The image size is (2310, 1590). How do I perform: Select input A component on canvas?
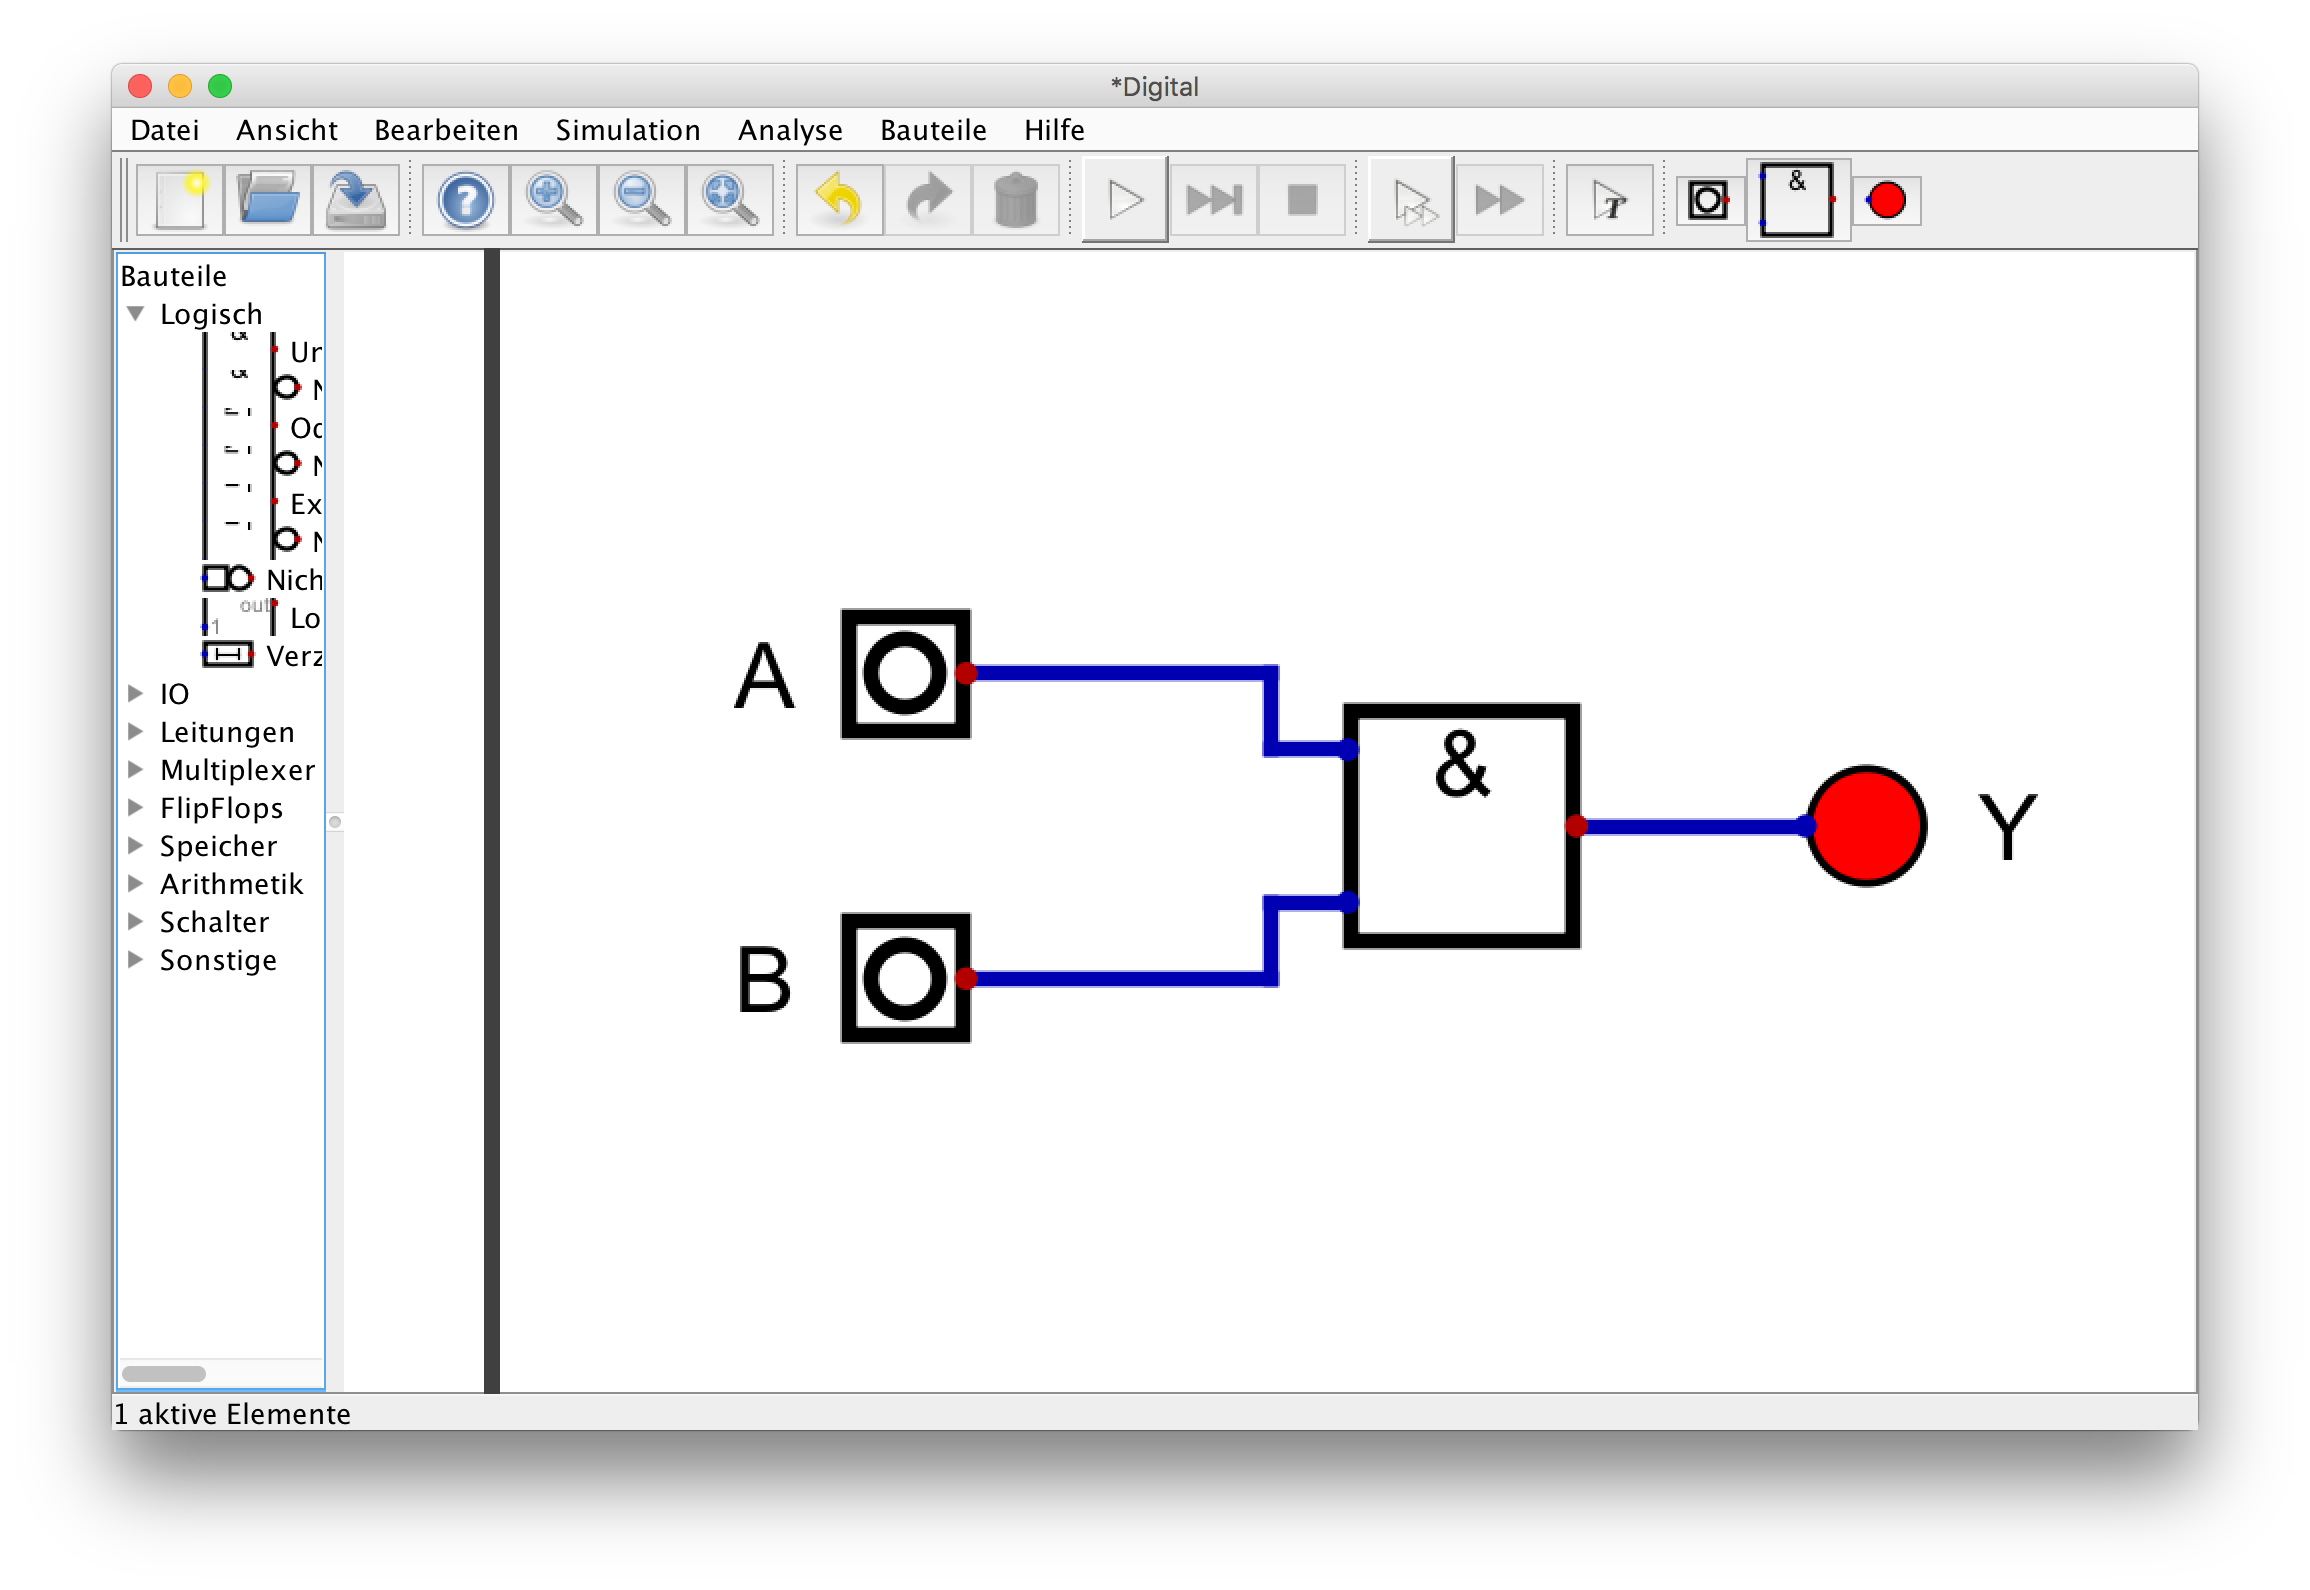(906, 674)
